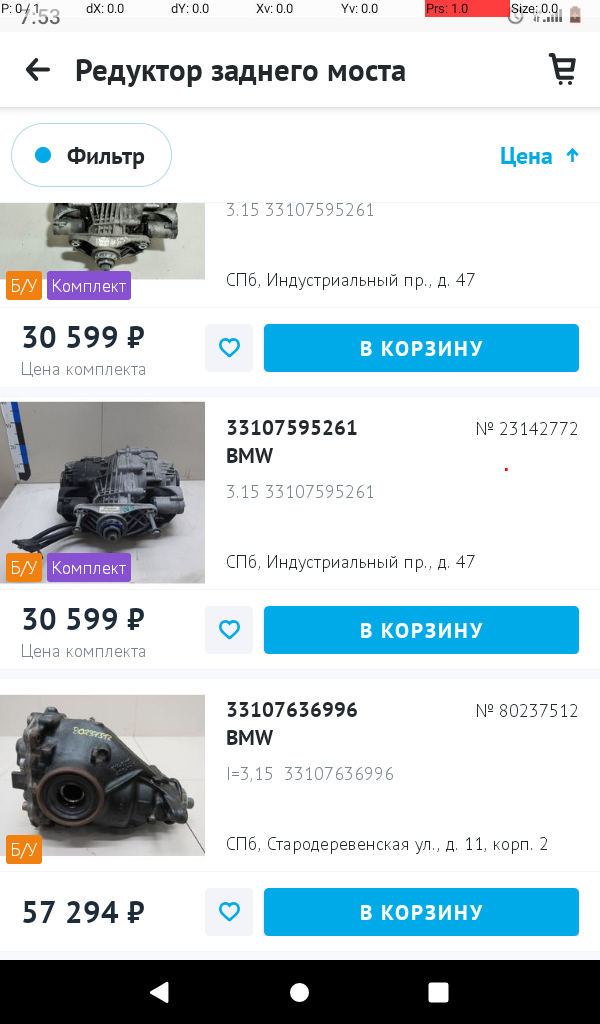Add item № 23142772 to cart
600x1024 pixels.
(x=421, y=630)
